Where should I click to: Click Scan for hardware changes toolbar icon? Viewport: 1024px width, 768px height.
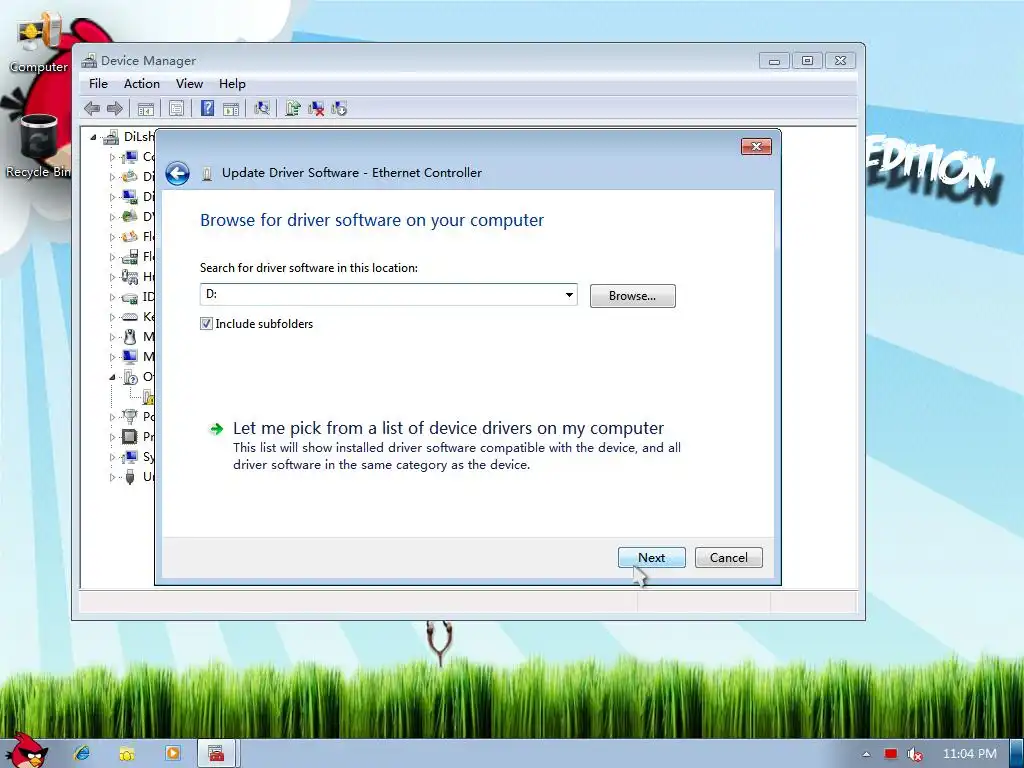(x=262, y=108)
